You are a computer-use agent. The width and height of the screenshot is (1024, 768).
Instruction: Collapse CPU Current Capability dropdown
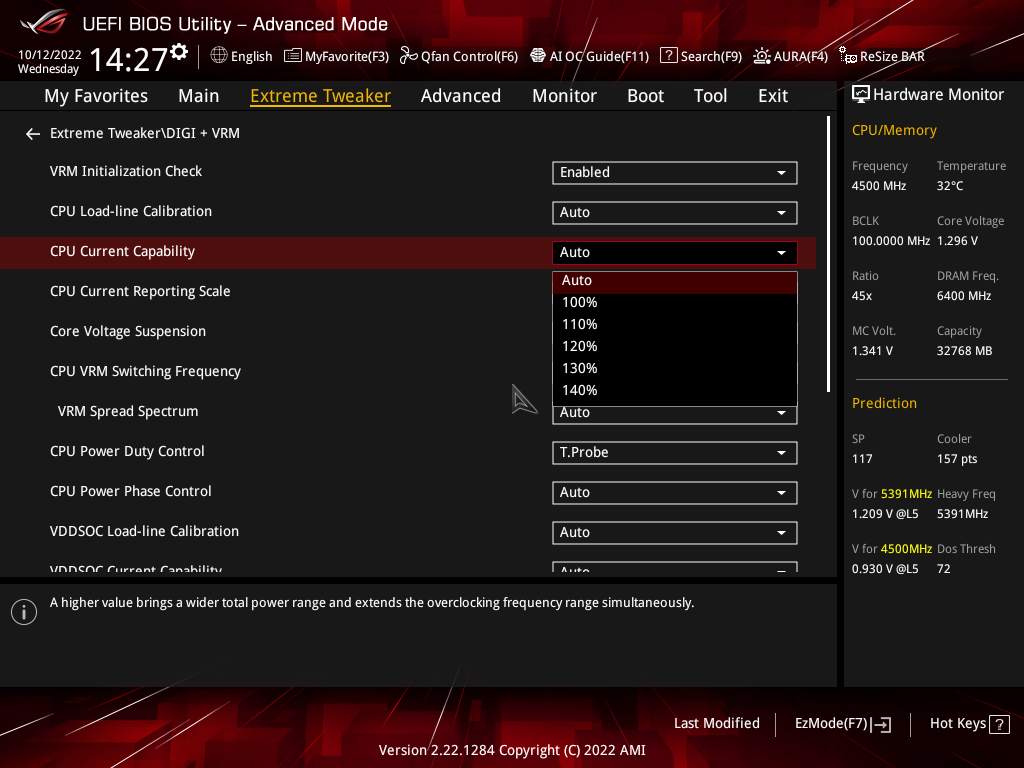pos(675,253)
